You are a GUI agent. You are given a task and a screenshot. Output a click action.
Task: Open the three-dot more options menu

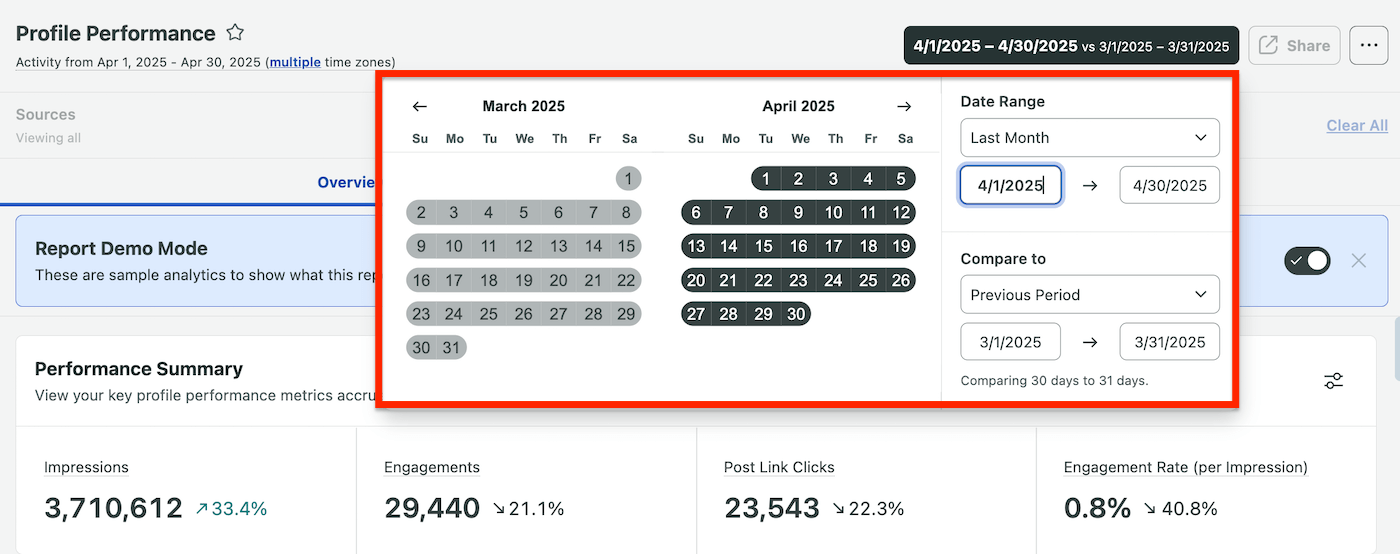[1368, 45]
